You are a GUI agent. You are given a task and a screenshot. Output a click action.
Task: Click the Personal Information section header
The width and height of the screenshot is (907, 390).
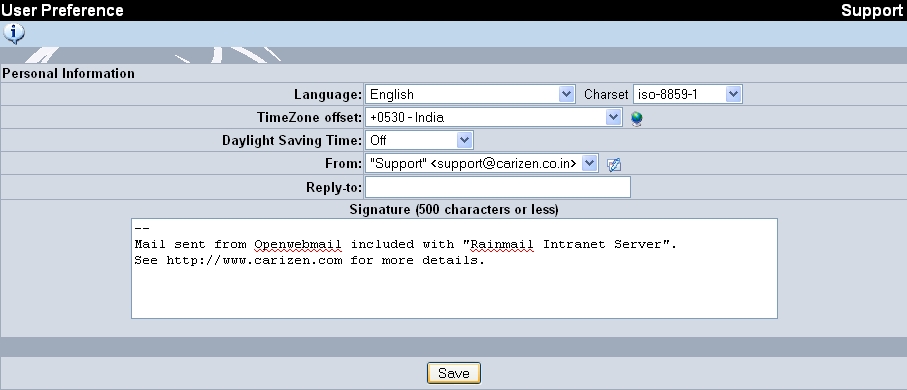click(x=68, y=73)
